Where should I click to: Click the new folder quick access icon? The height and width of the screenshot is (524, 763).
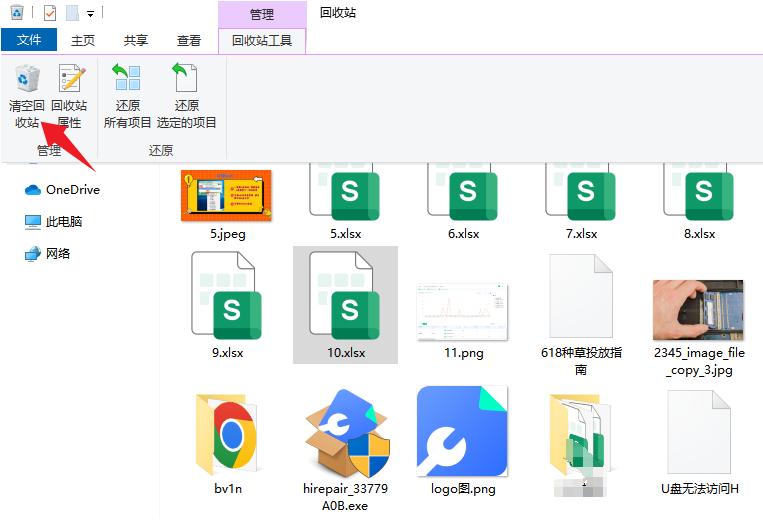[73, 13]
